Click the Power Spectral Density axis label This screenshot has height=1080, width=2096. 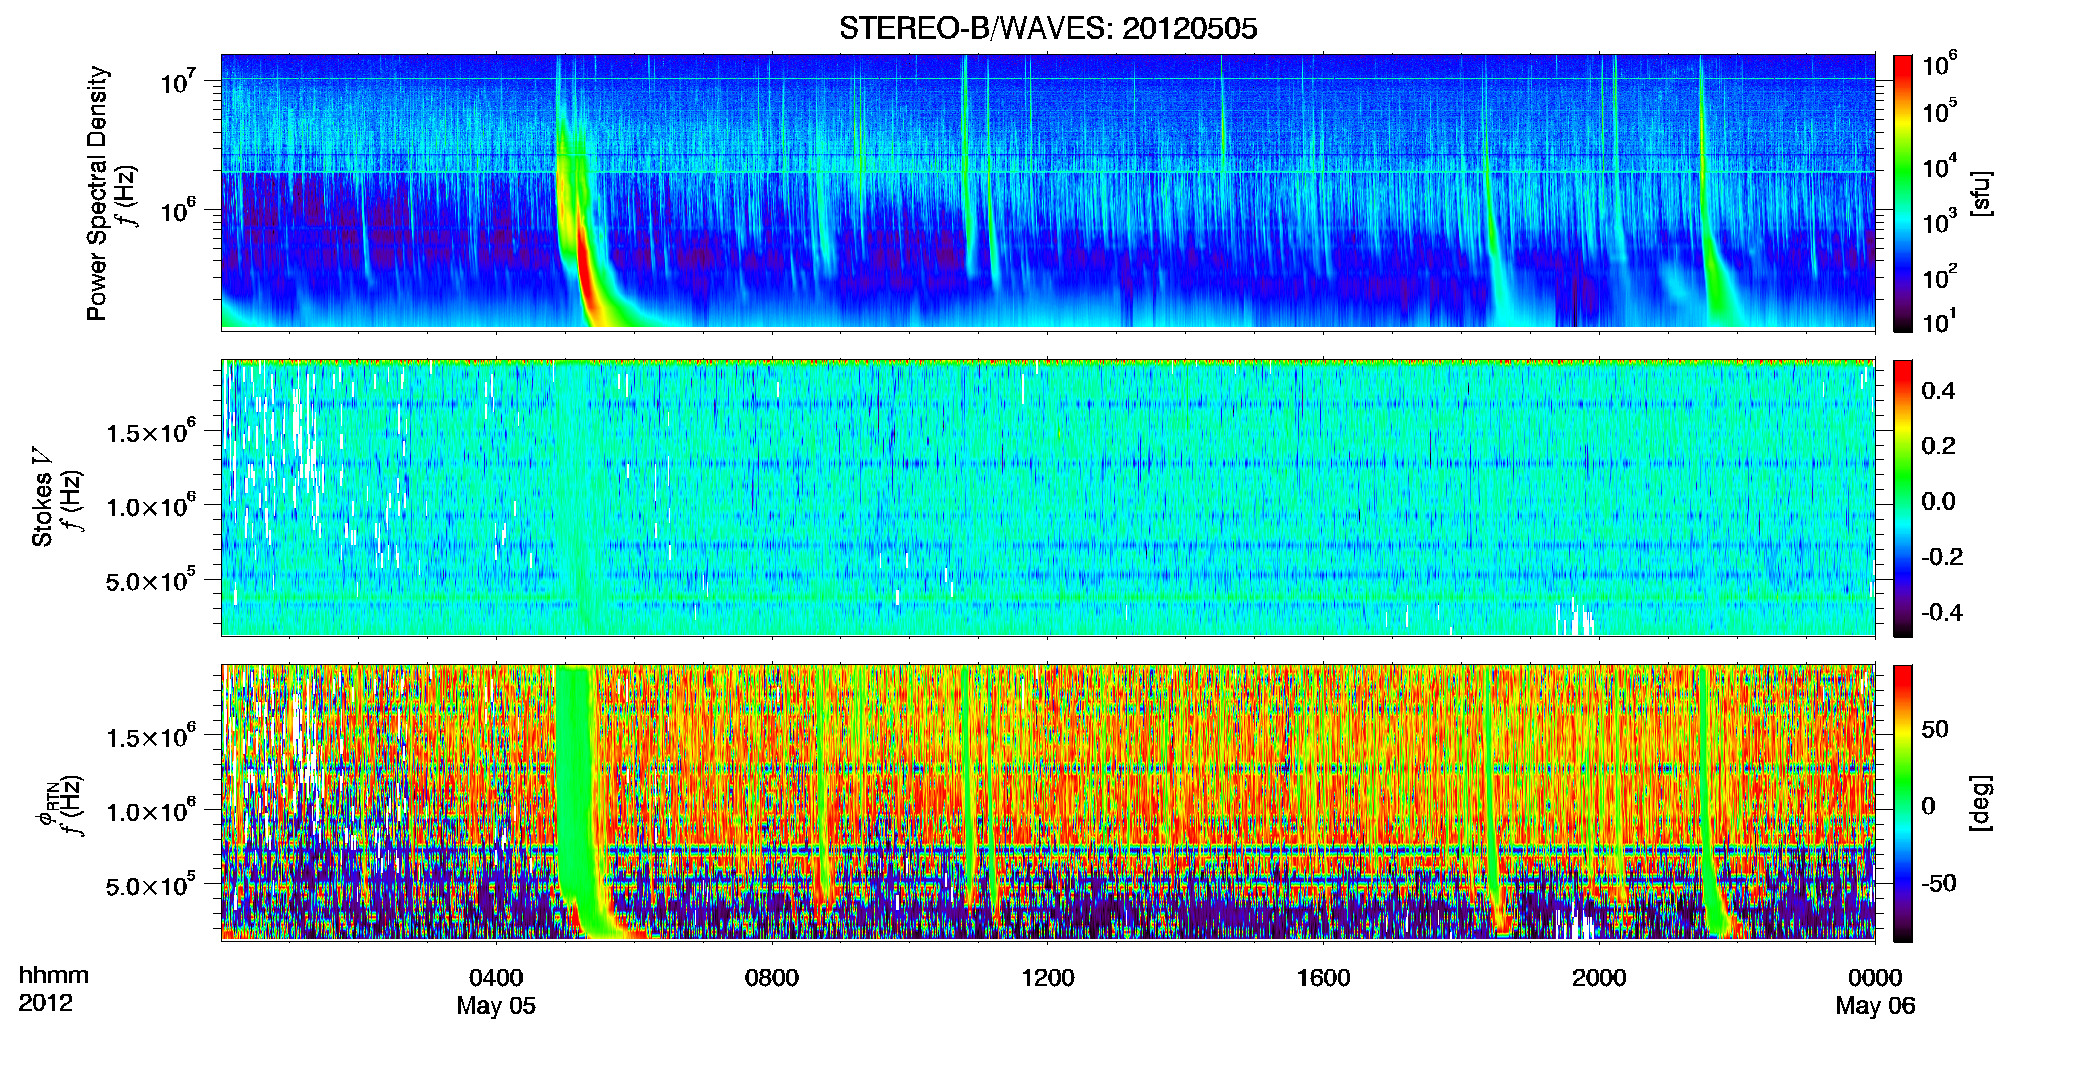(96, 193)
